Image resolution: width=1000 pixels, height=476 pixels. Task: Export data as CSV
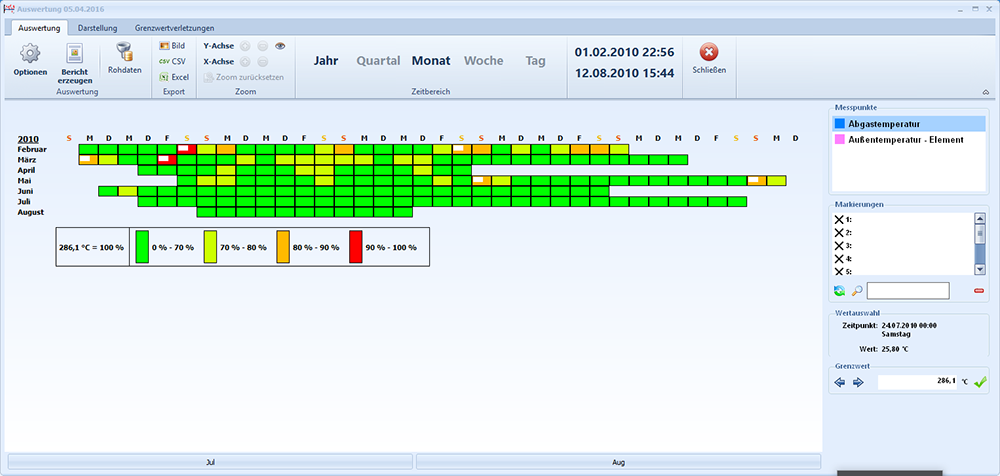tap(172, 61)
